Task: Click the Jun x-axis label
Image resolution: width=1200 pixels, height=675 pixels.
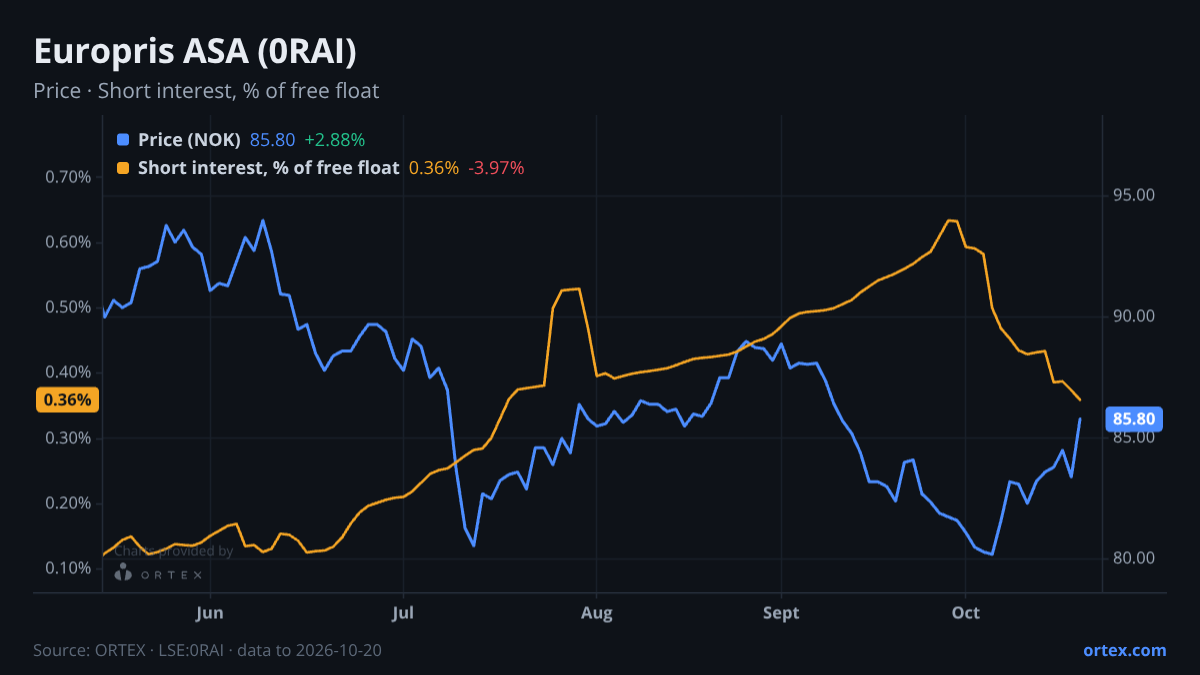Action: (x=210, y=613)
